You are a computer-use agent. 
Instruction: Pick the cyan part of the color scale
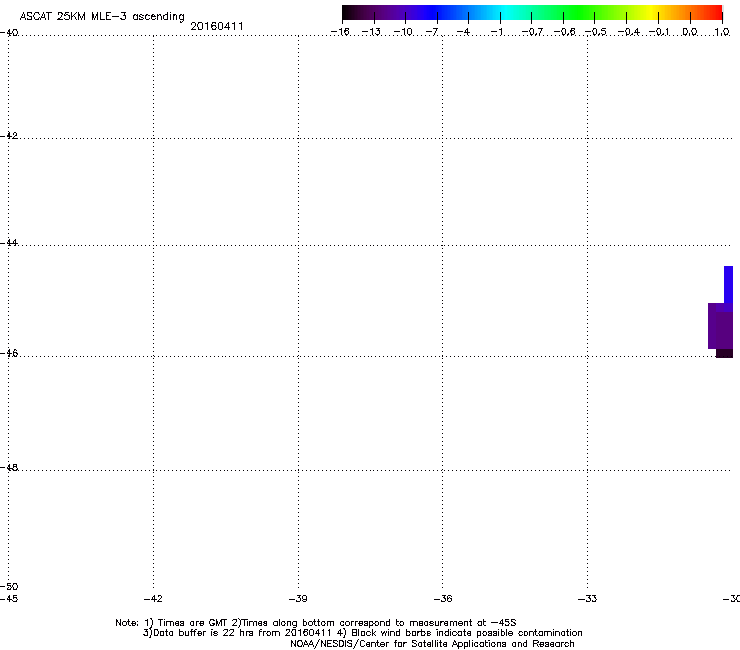tap(507, 13)
